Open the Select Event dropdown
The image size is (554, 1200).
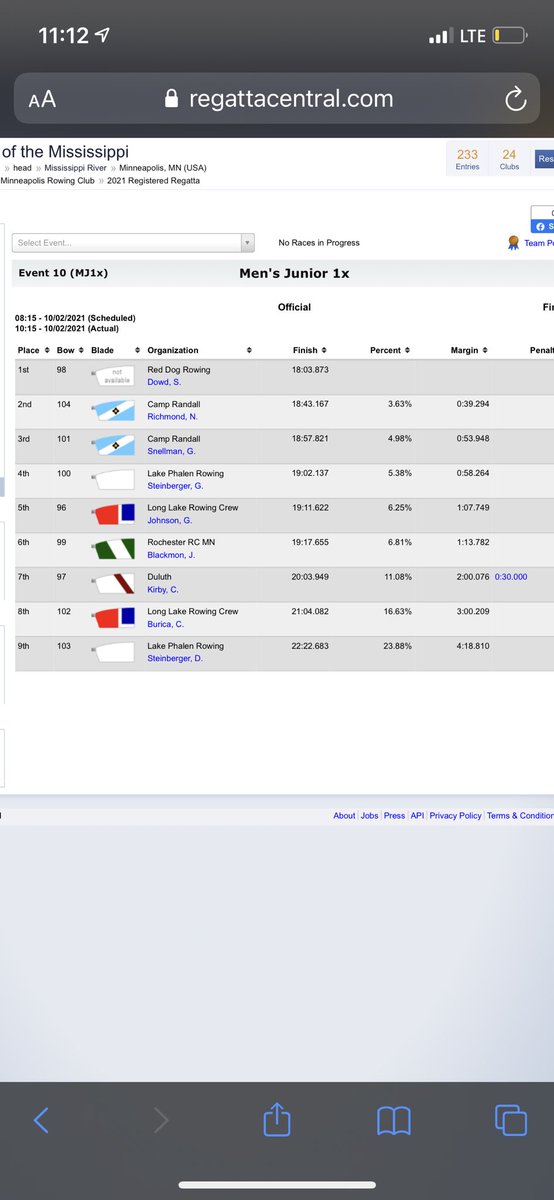point(133,243)
